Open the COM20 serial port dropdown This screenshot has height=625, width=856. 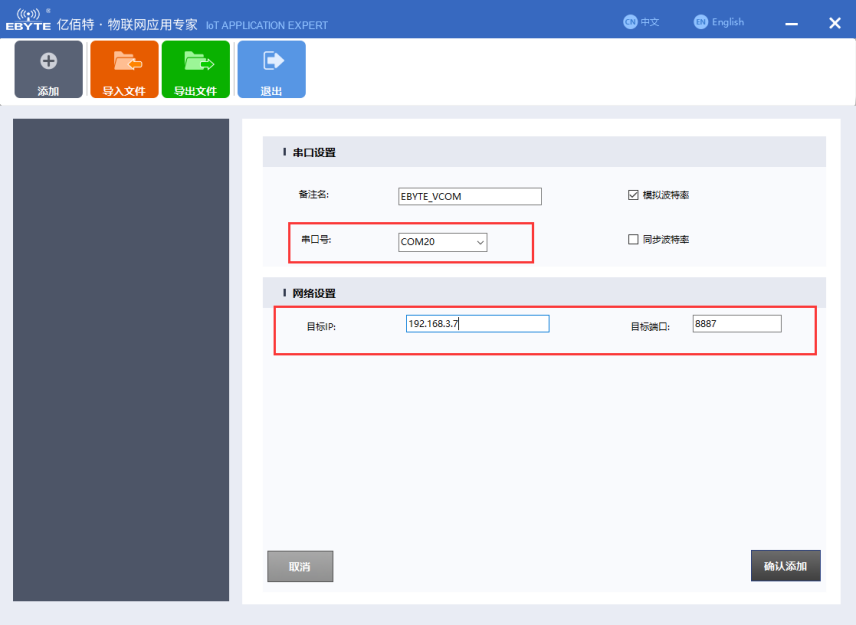(443, 242)
